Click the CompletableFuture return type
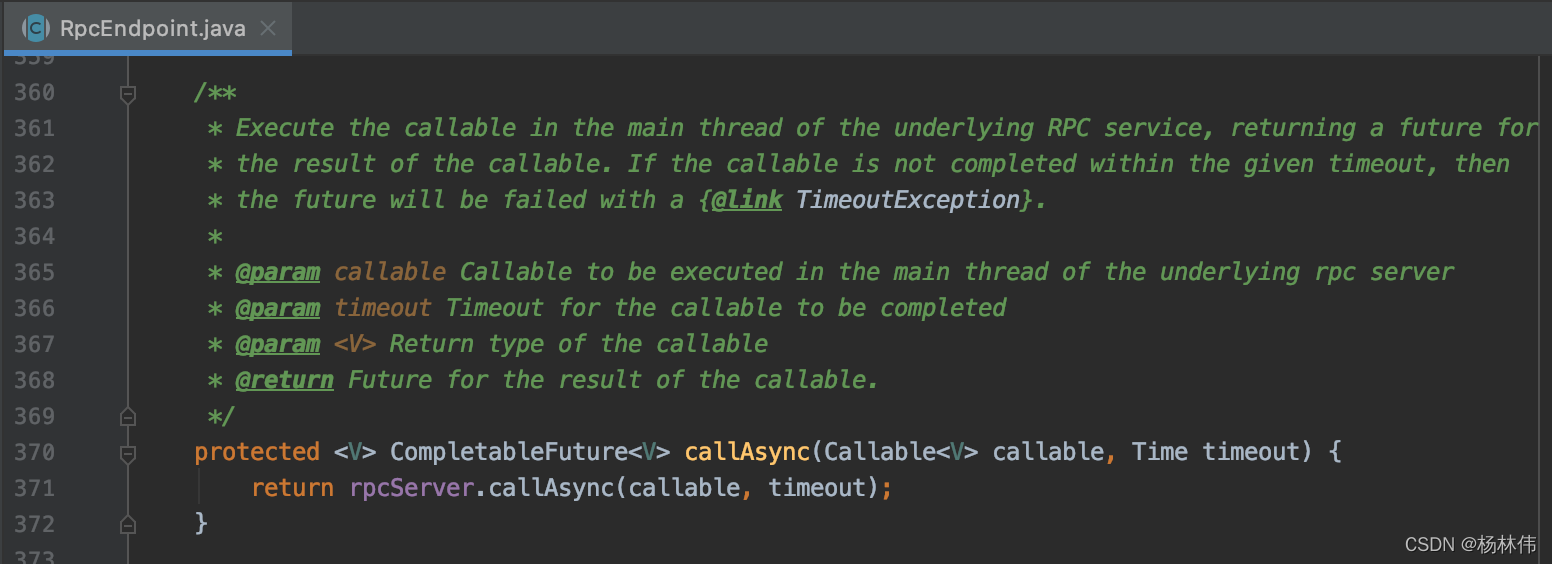The width and height of the screenshot is (1552, 564). [x=509, y=452]
